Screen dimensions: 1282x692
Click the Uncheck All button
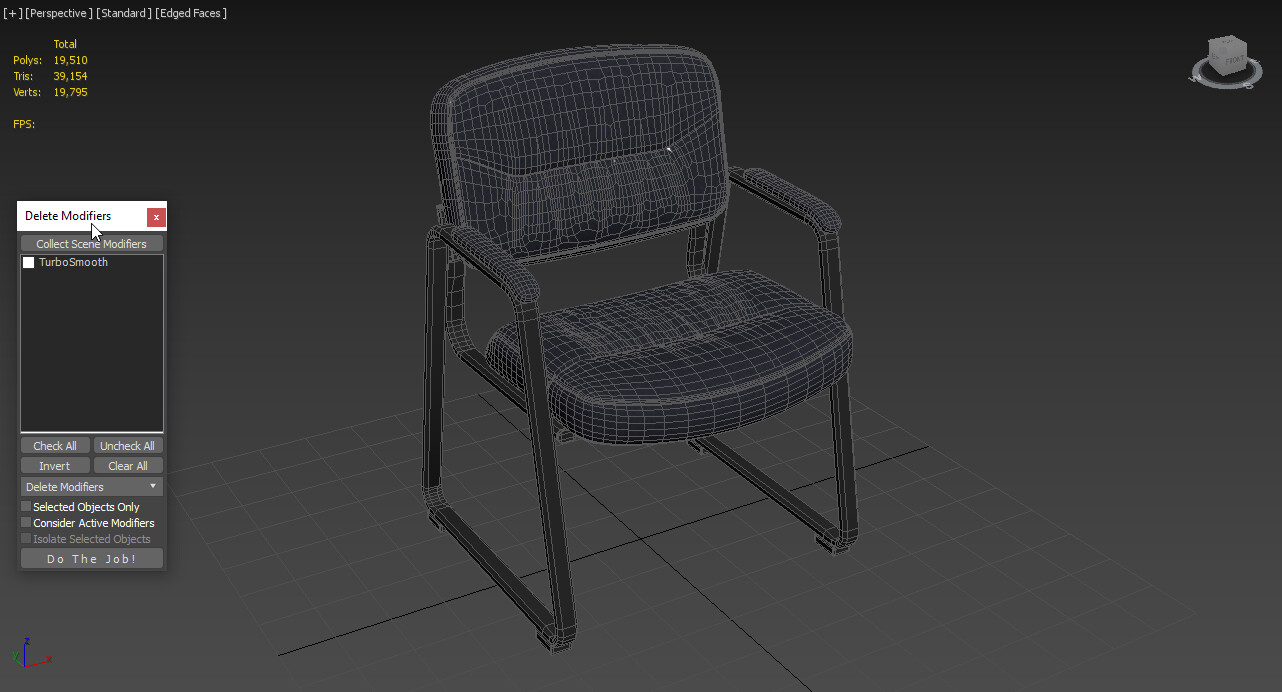click(127, 445)
